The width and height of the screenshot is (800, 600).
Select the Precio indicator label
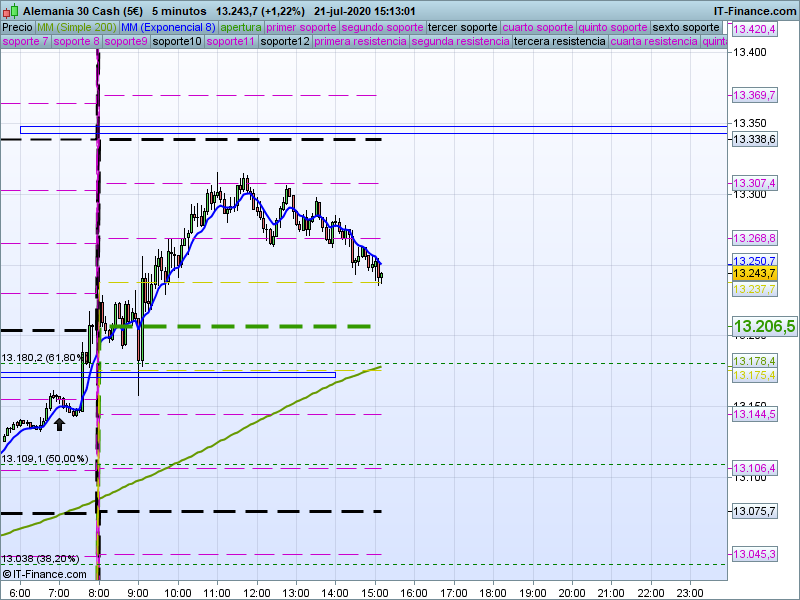pyautogui.click(x=17, y=28)
